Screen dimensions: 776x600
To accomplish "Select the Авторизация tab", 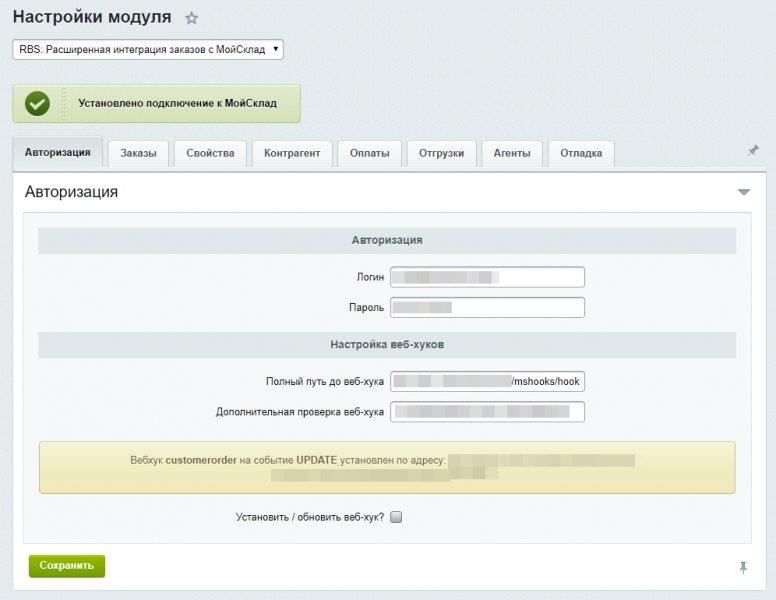I will 58,152.
